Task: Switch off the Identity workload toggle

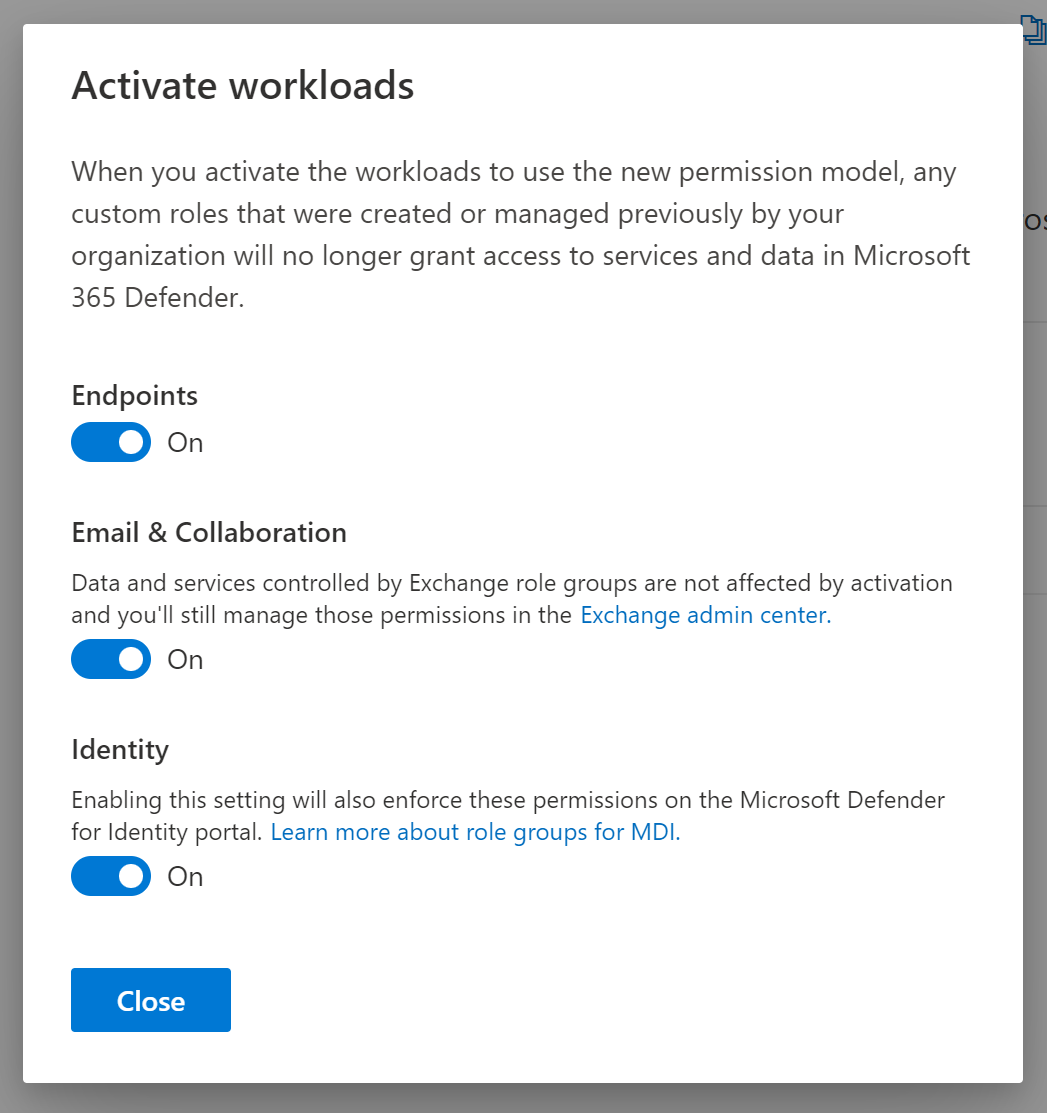Action: 110,877
